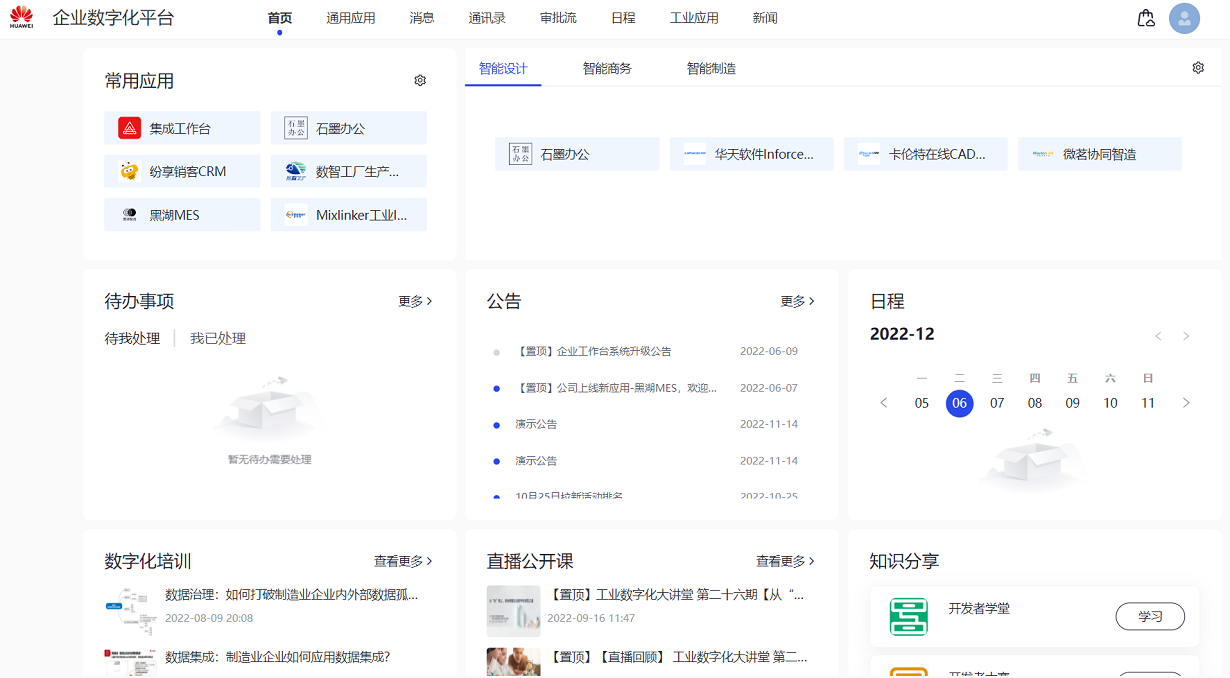This screenshot has height=678, width=1230.
Task: Select date 11 in calendar
Action: (x=1148, y=403)
